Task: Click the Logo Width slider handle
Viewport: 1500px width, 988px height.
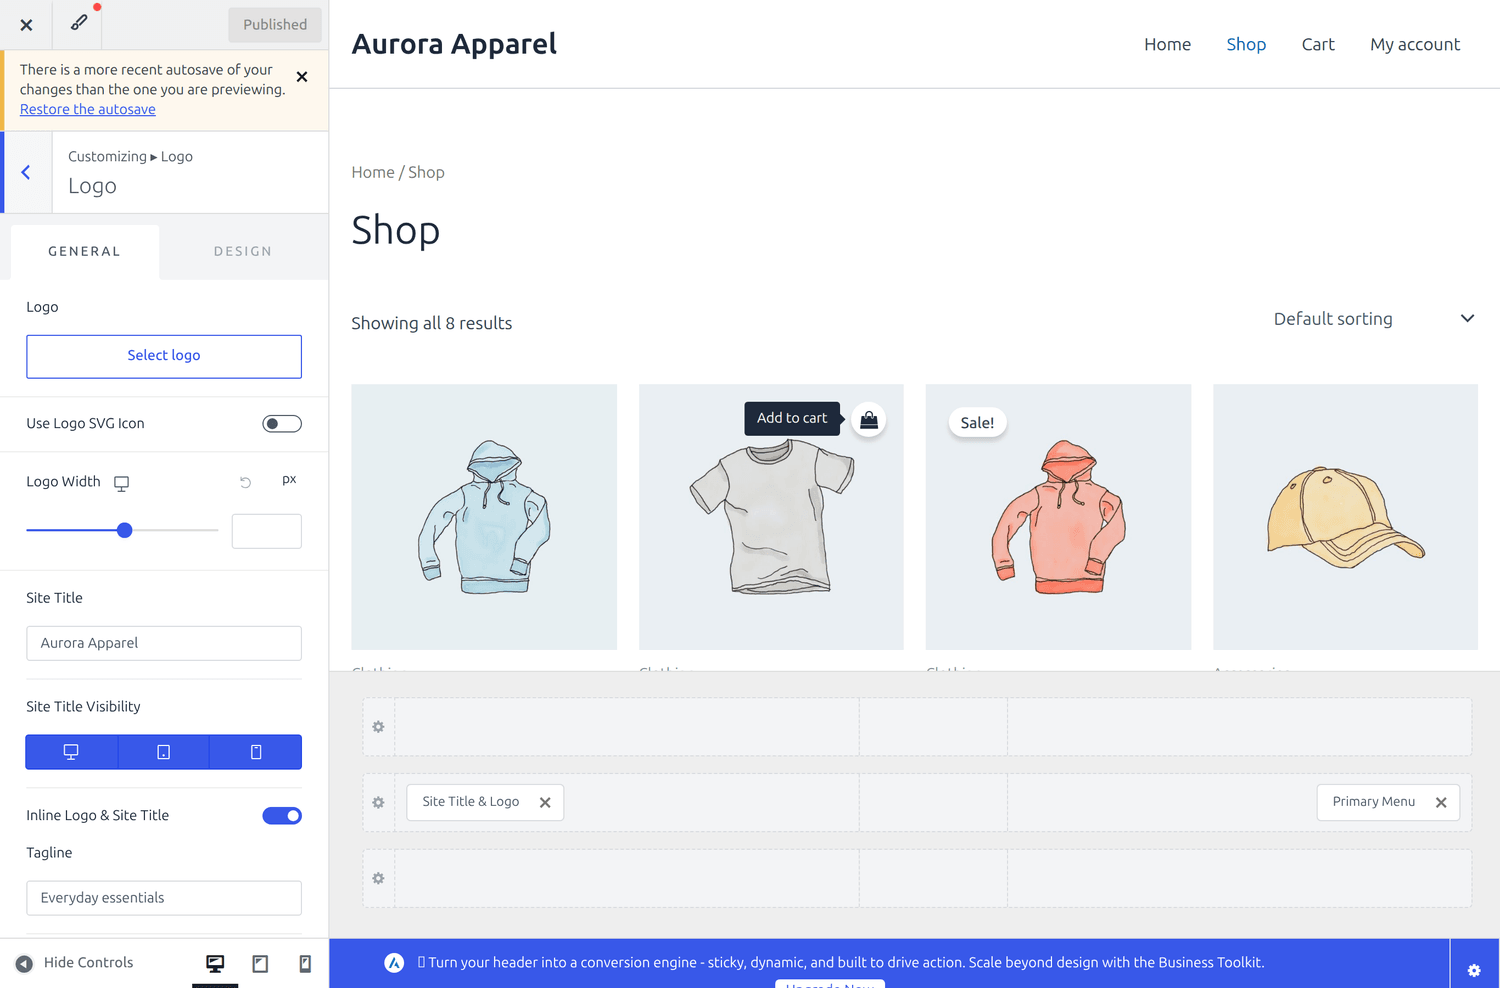Action: point(125,530)
